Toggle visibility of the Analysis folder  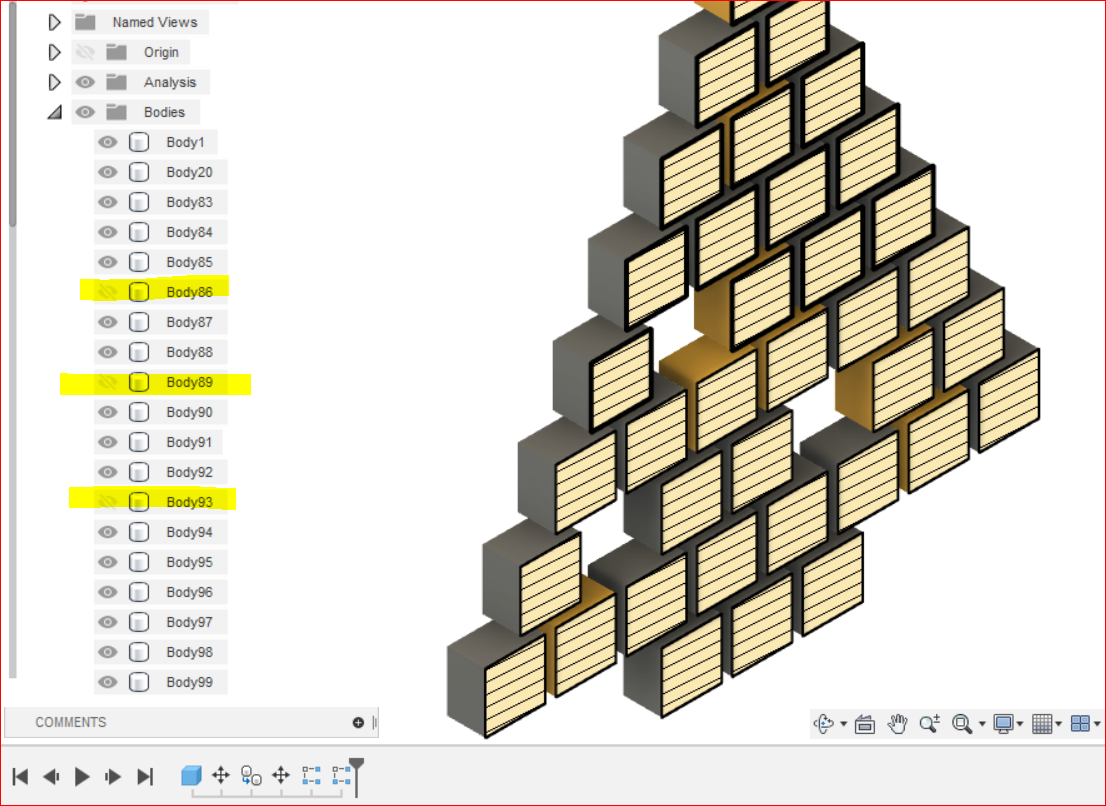(85, 82)
